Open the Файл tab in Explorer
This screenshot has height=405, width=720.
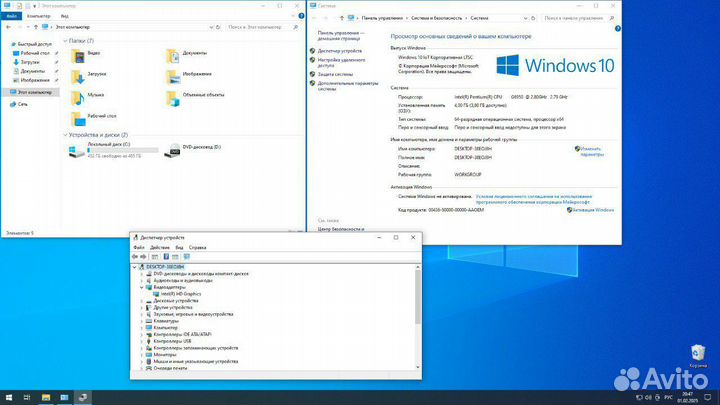point(11,16)
